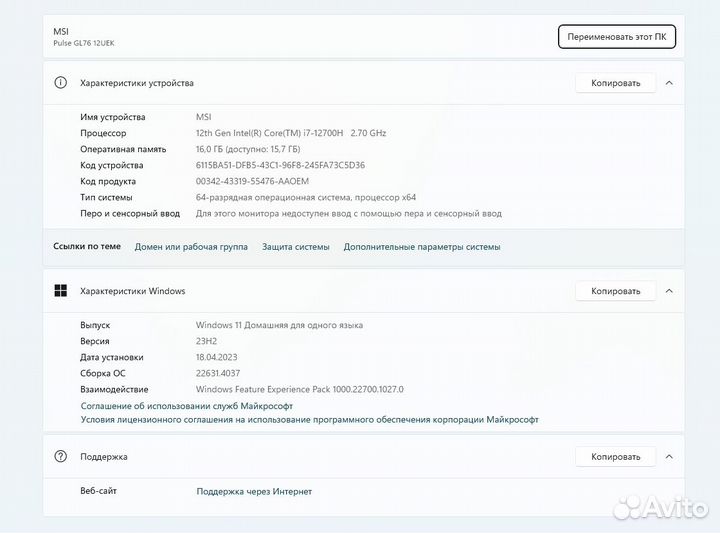Copy device specifications with Копировать button
This screenshot has height=533, width=720.
point(615,83)
